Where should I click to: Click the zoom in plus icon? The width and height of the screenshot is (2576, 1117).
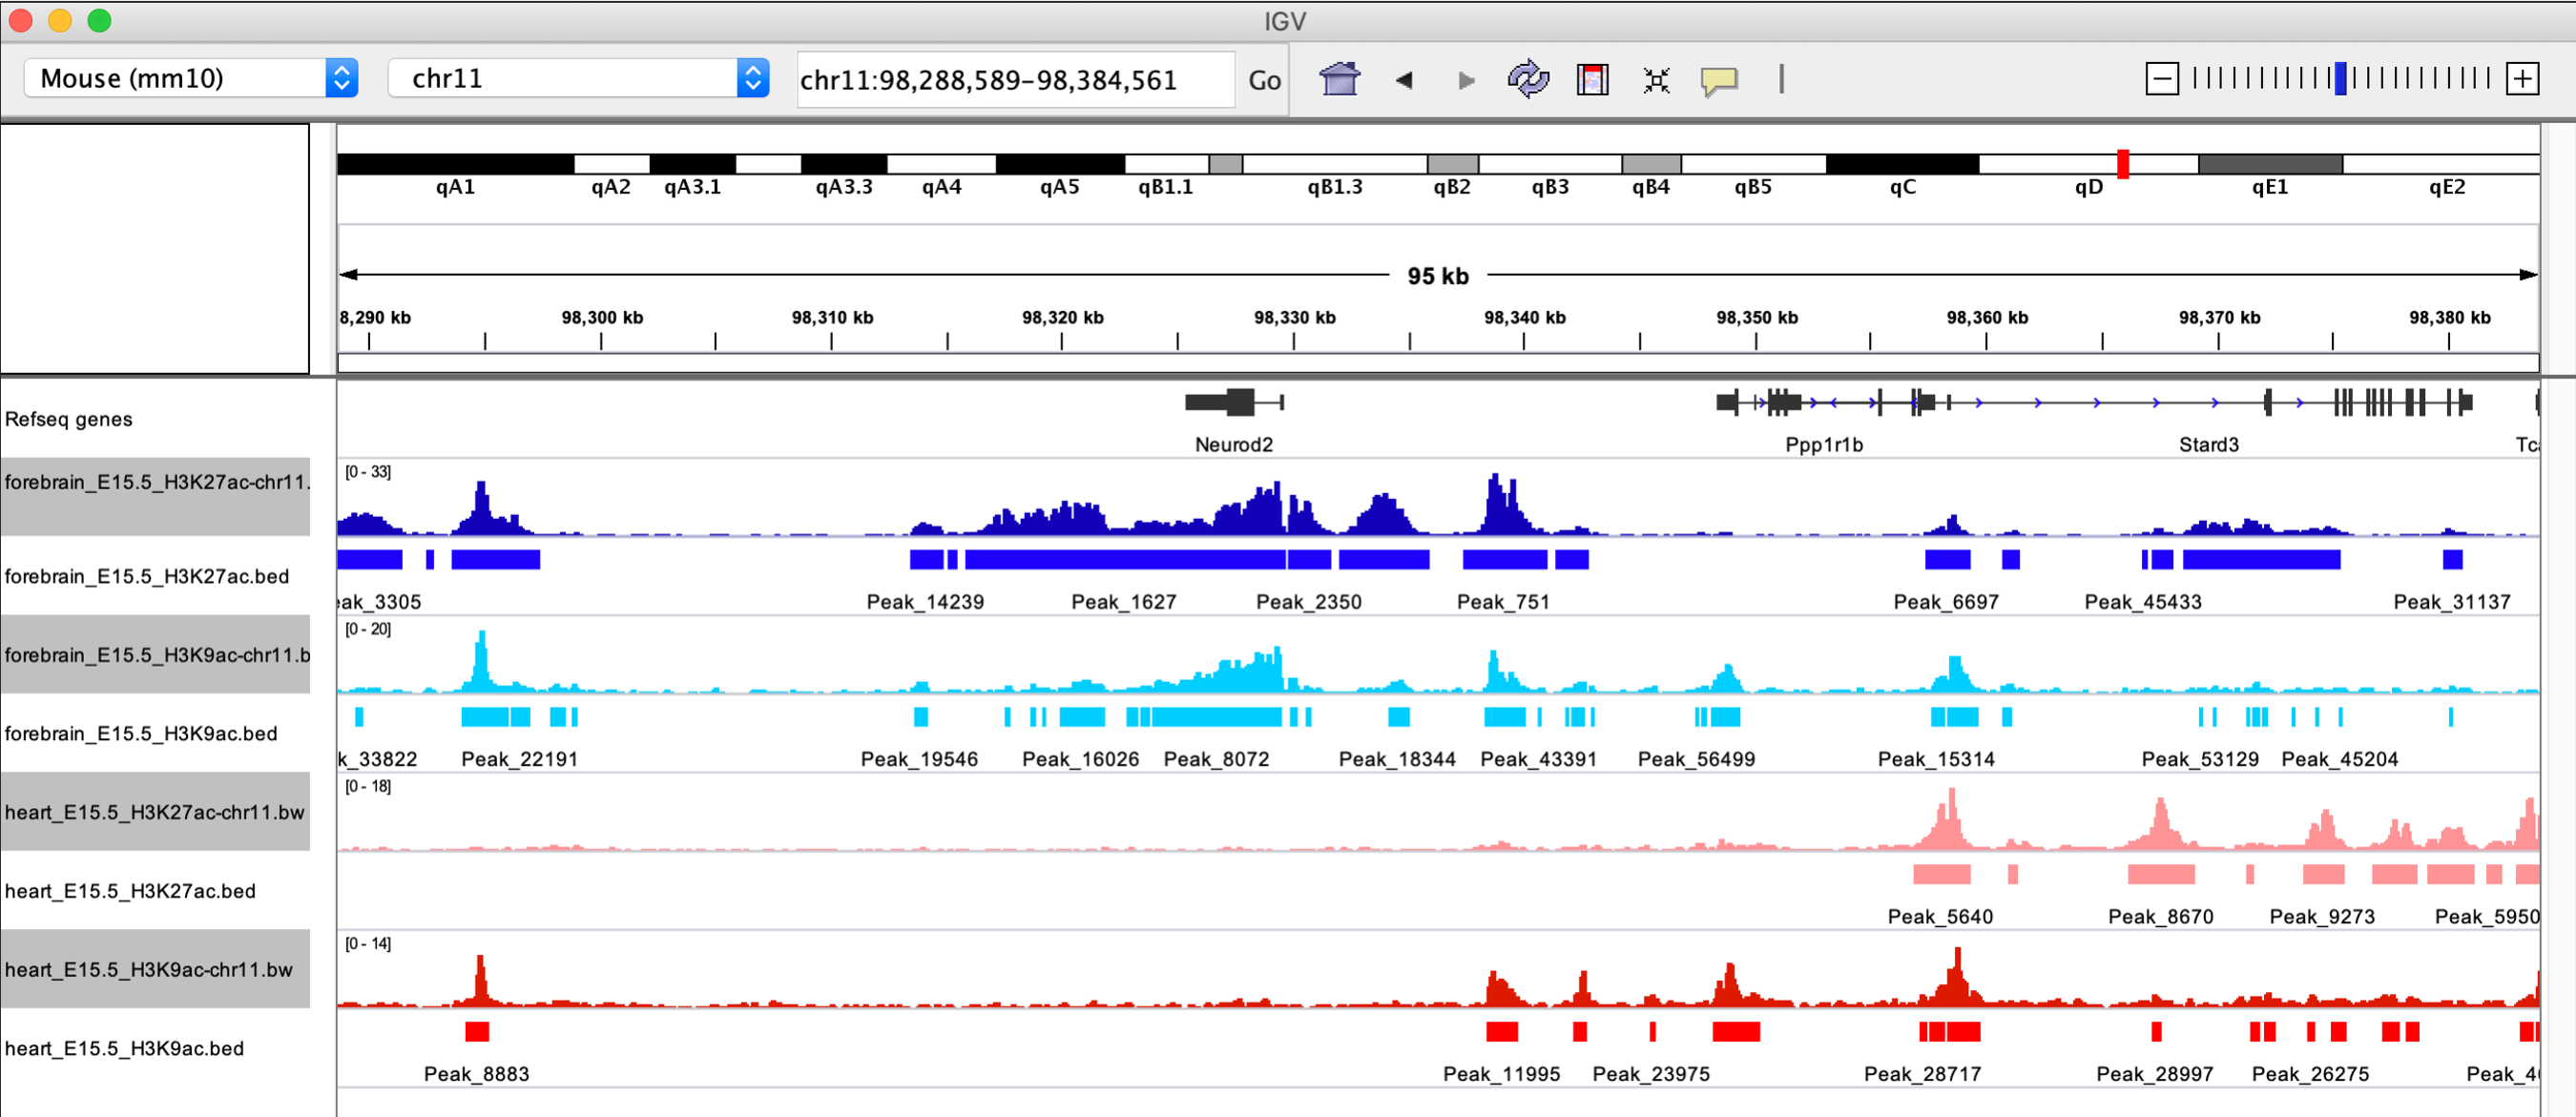pos(2523,79)
